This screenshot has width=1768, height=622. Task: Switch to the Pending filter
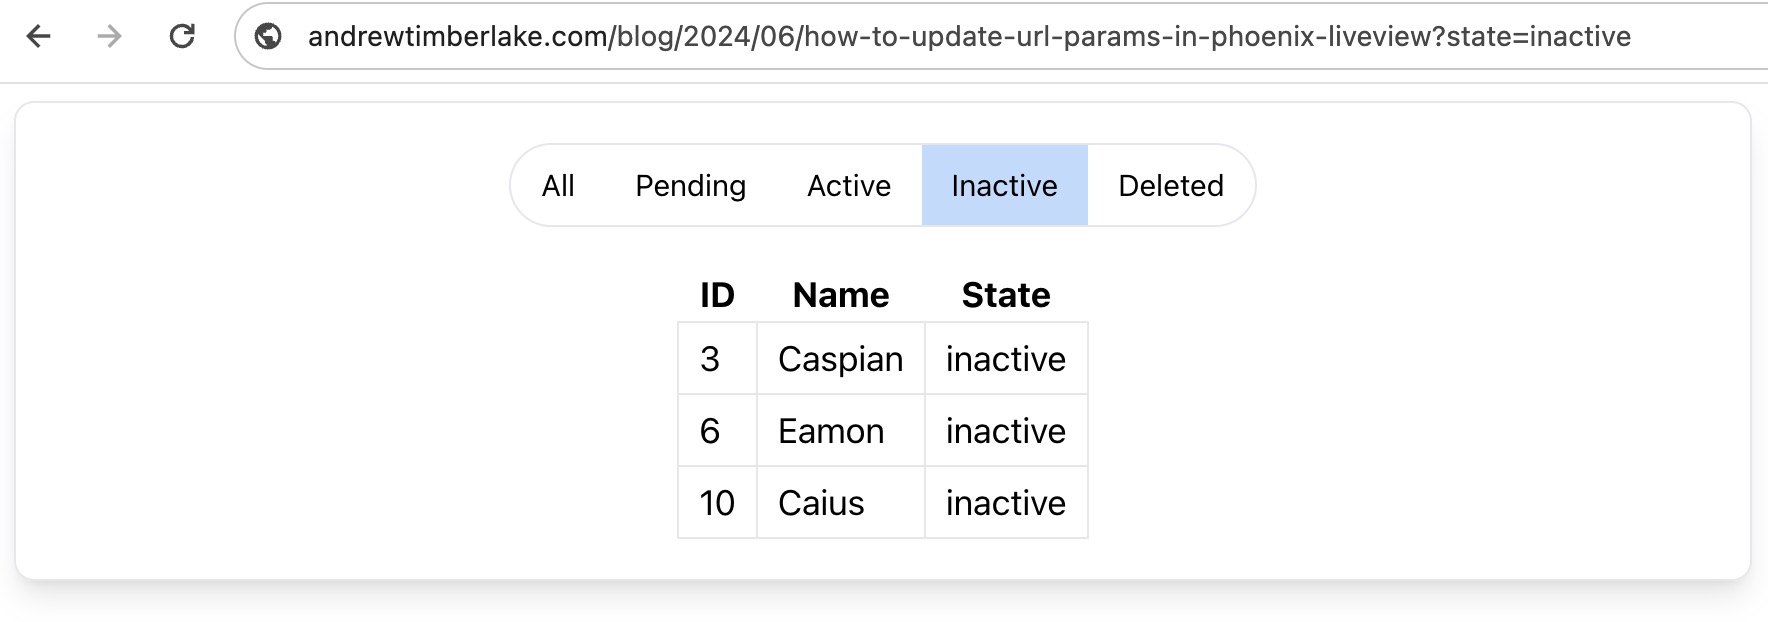point(690,186)
